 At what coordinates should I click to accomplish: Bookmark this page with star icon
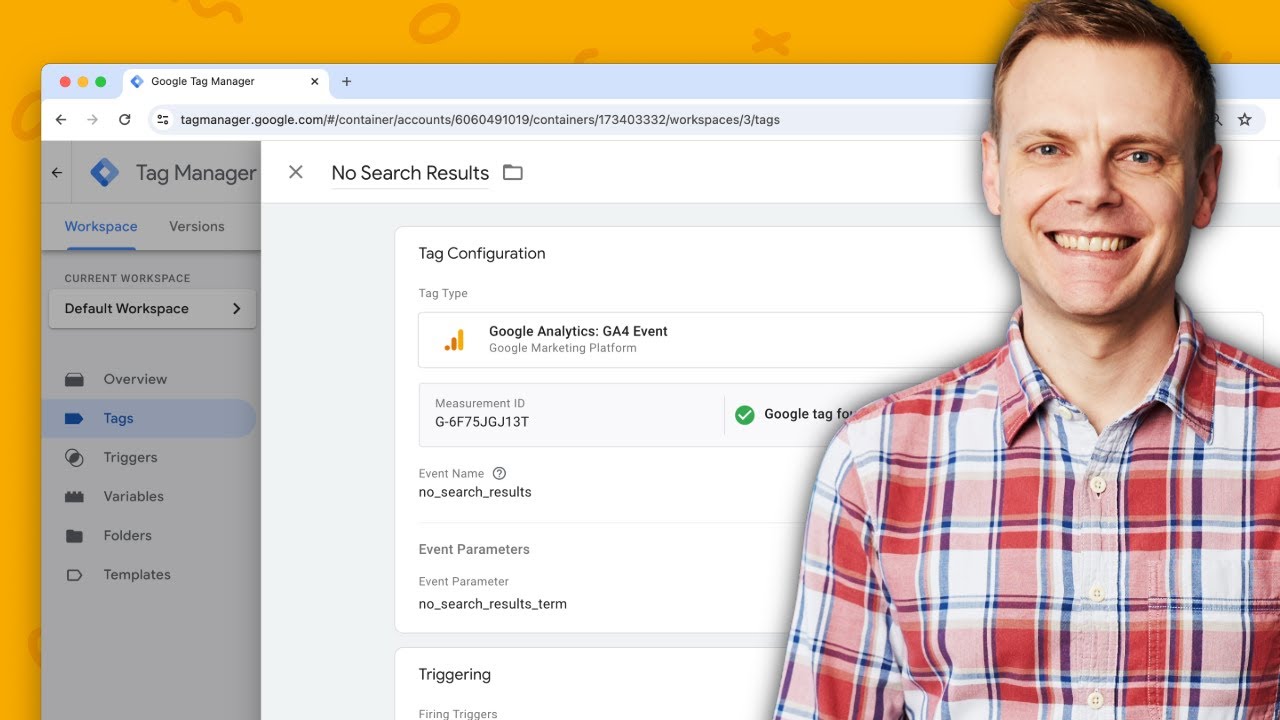(x=1245, y=119)
